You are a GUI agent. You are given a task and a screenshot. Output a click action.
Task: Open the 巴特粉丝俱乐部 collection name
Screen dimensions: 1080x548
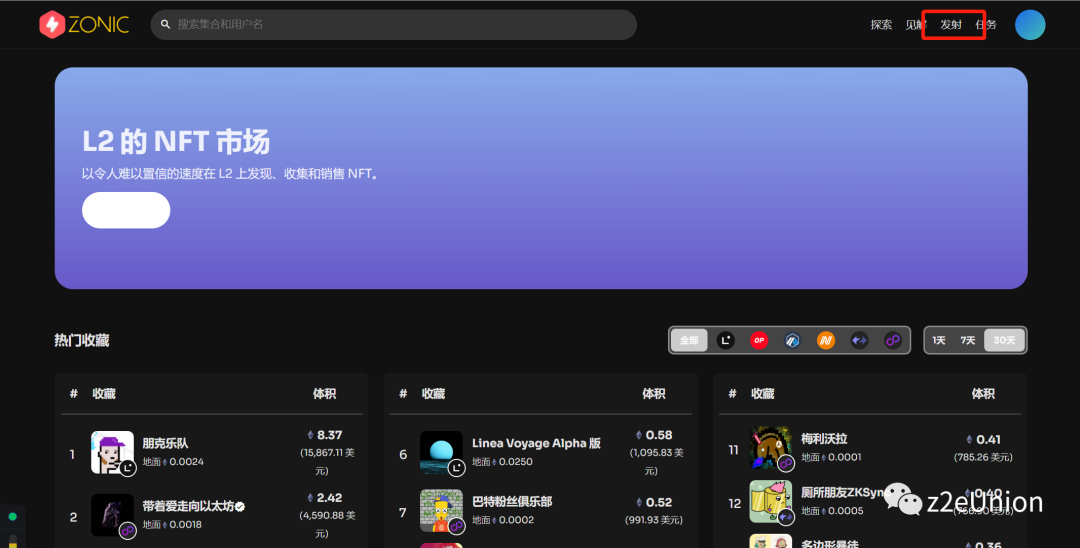512,502
